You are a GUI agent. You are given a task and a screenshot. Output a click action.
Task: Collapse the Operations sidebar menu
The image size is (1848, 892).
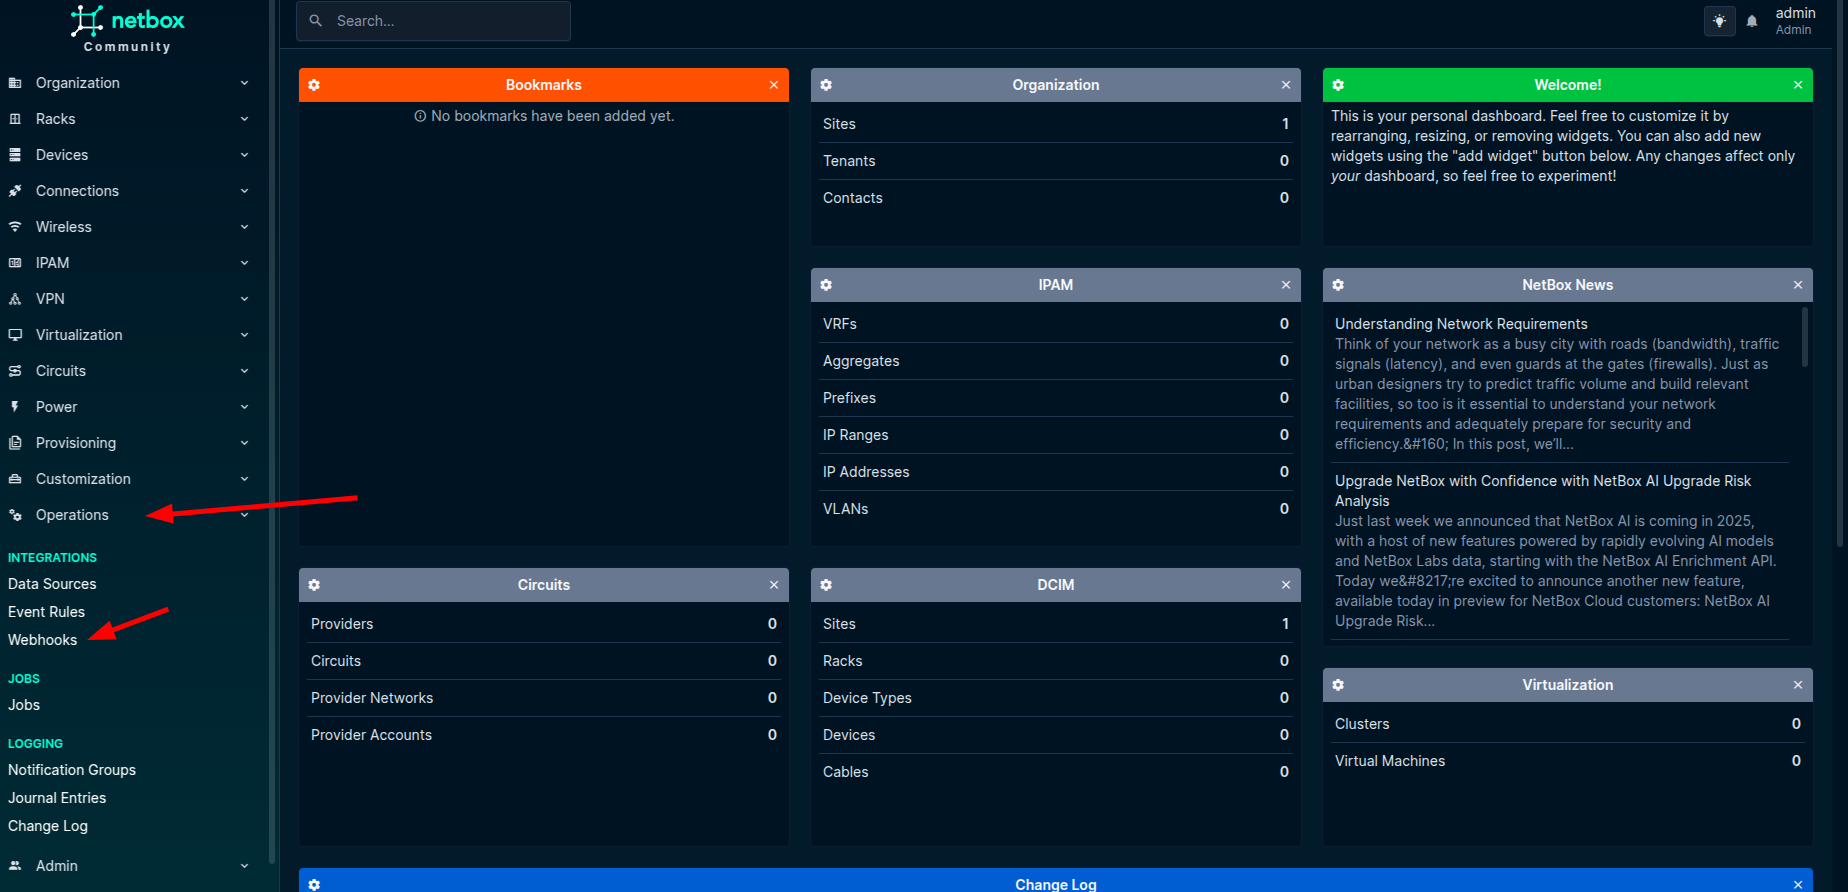click(128, 515)
